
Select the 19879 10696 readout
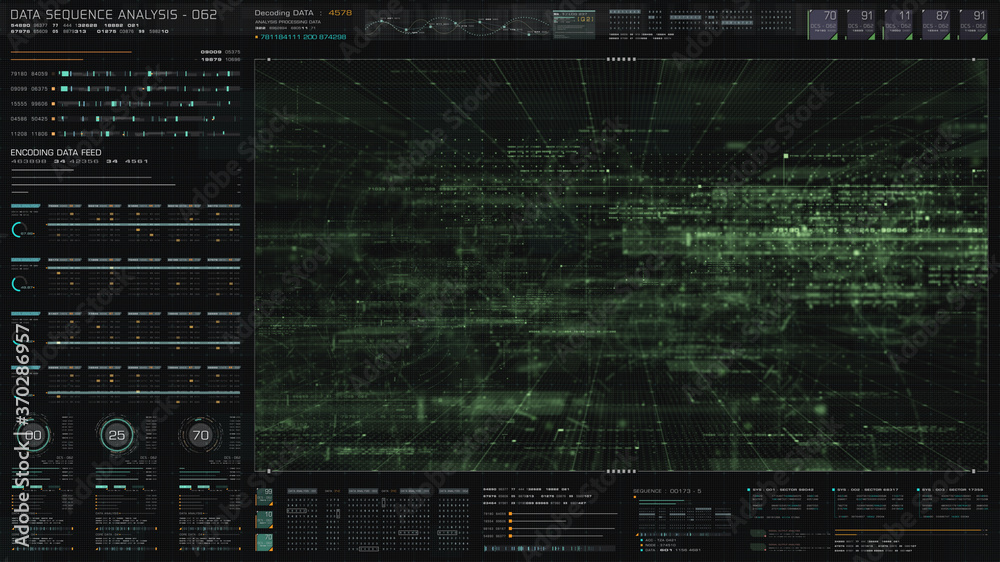click(220, 59)
